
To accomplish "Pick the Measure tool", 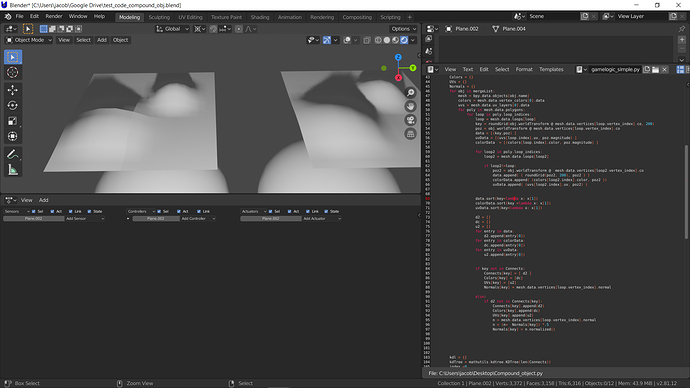I will 13,170.
